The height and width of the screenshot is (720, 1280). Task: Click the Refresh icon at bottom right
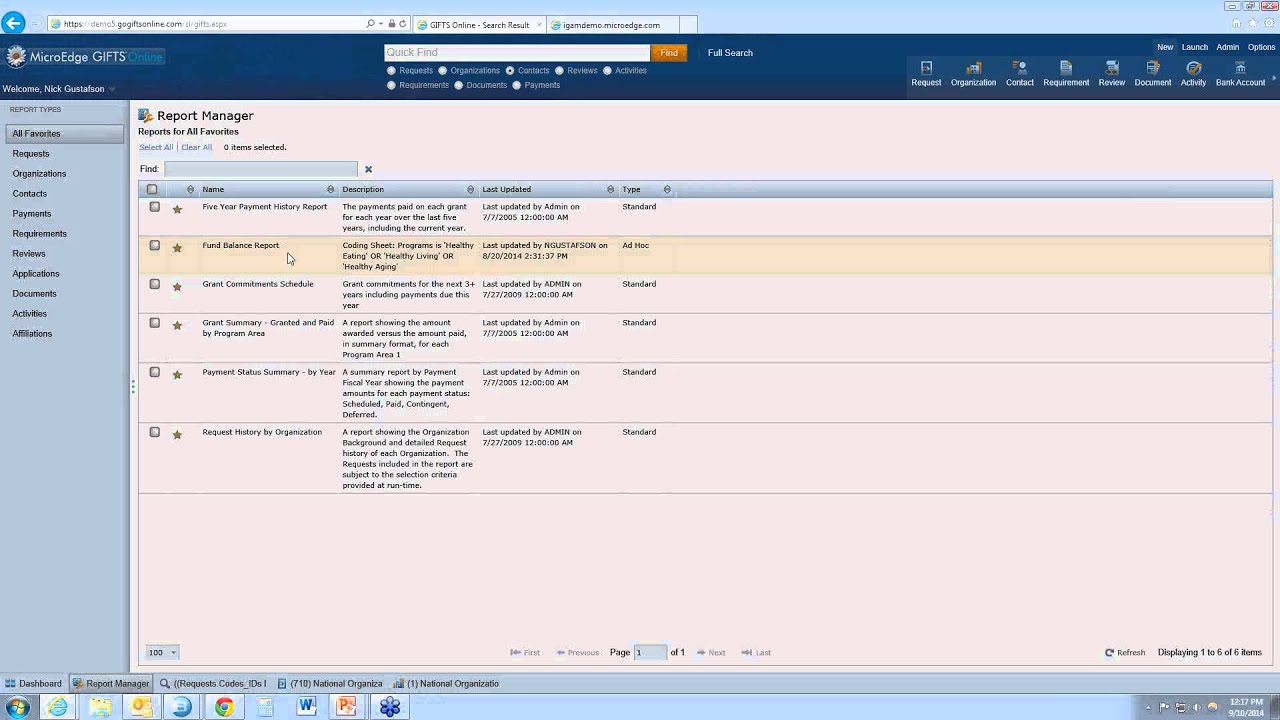click(1109, 652)
